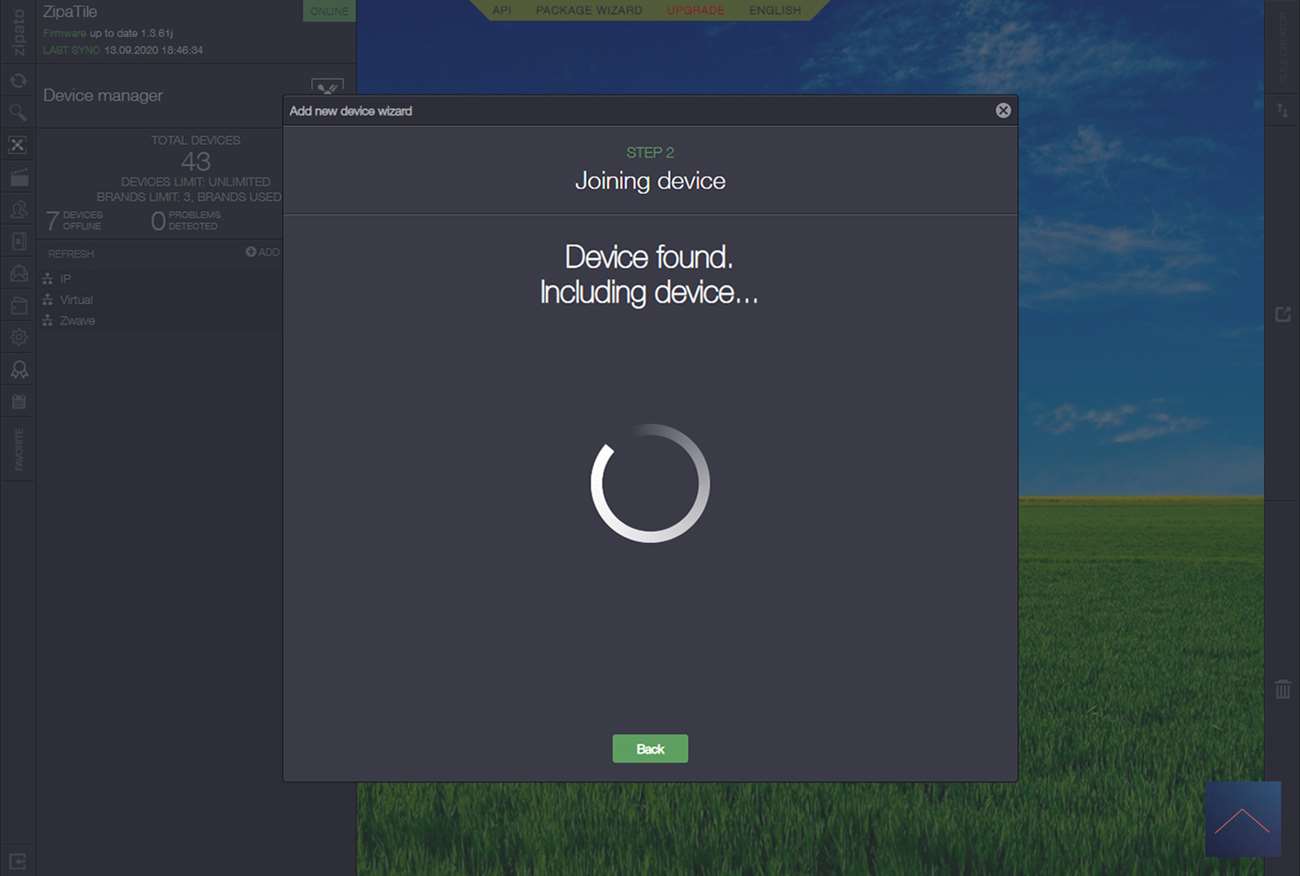Click the up-arrow tile at the bottom right
Image resolution: width=1300 pixels, height=876 pixels.
pos(1243,819)
